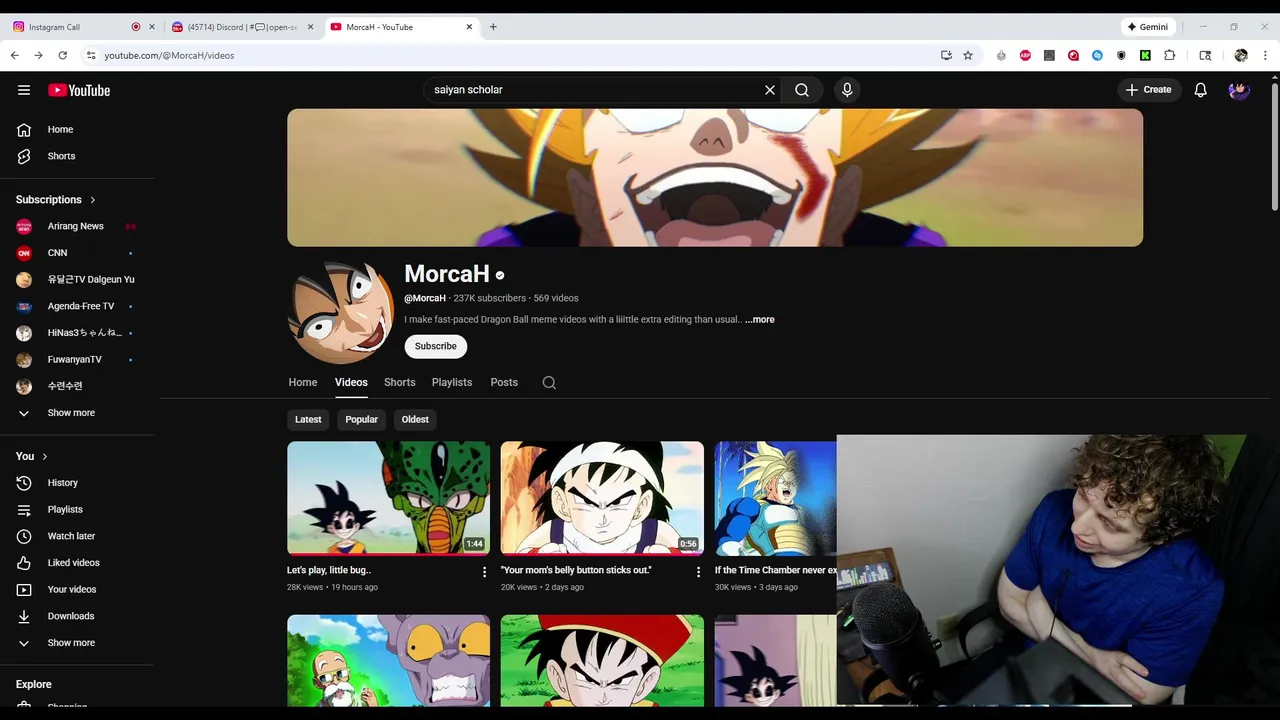
Task: Expand channel description with ...more
Action: [760, 320]
